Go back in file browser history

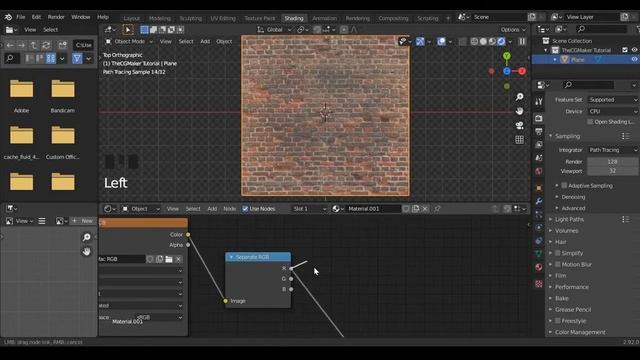tap(10, 45)
